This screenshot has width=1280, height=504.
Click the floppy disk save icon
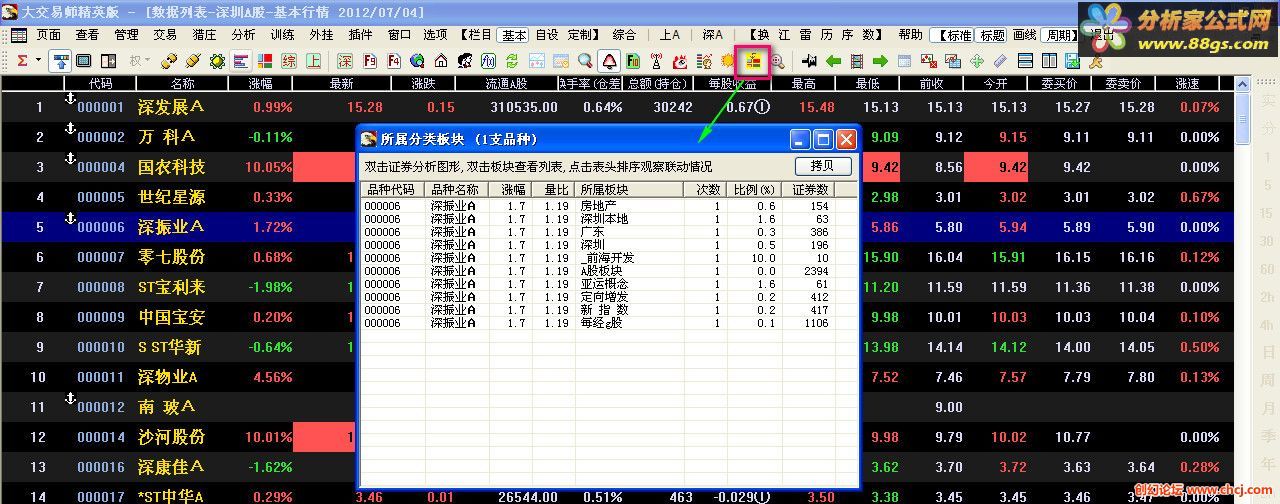pyautogui.click(x=1072, y=61)
